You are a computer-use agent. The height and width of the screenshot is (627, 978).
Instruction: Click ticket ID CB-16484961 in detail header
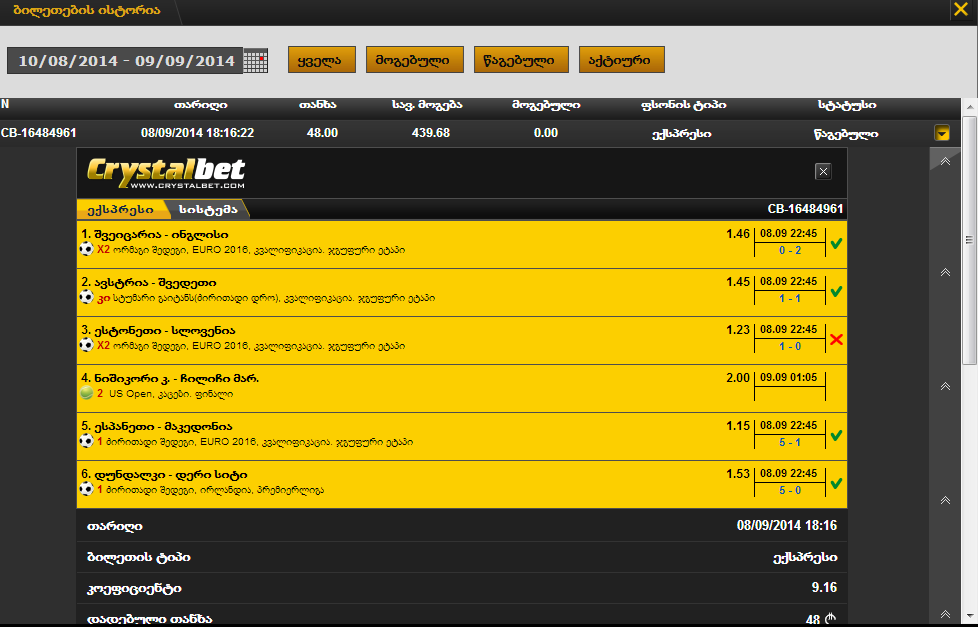[805, 209]
